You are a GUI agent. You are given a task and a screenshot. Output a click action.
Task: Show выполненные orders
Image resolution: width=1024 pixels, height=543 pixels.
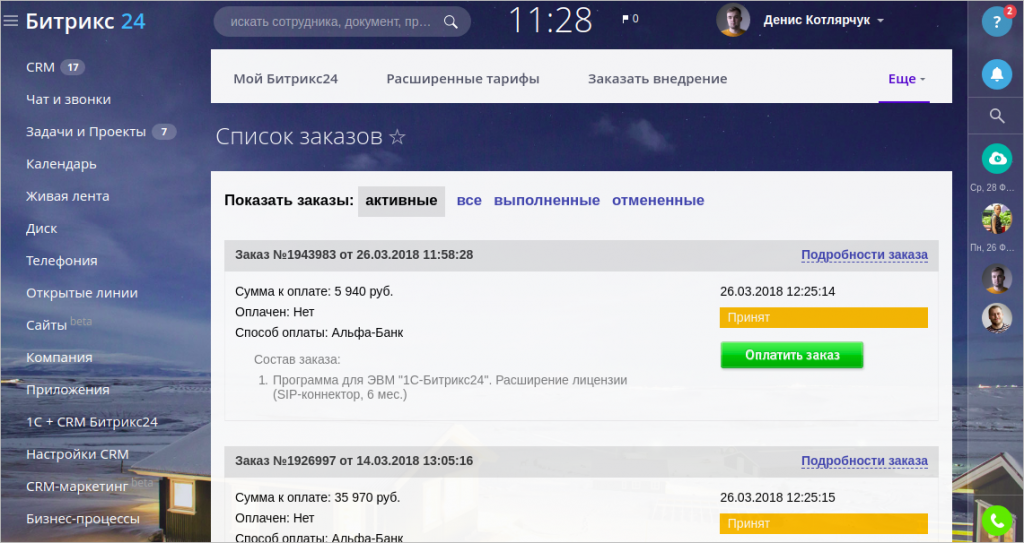547,201
